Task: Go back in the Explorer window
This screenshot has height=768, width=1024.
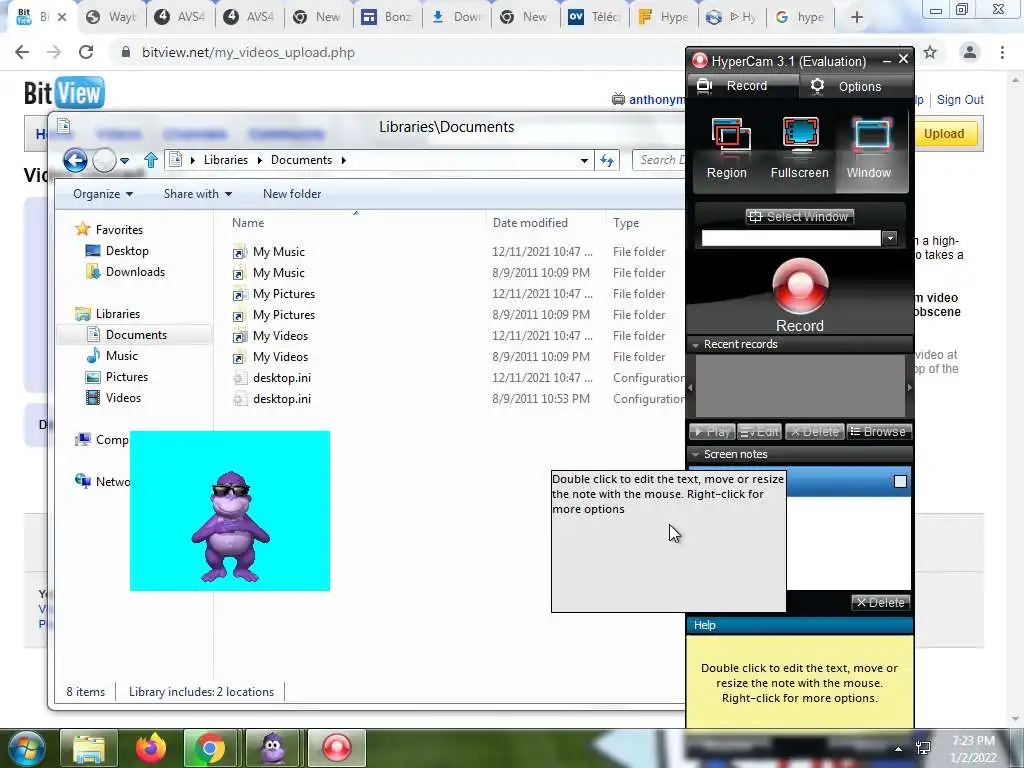Action: (x=75, y=160)
